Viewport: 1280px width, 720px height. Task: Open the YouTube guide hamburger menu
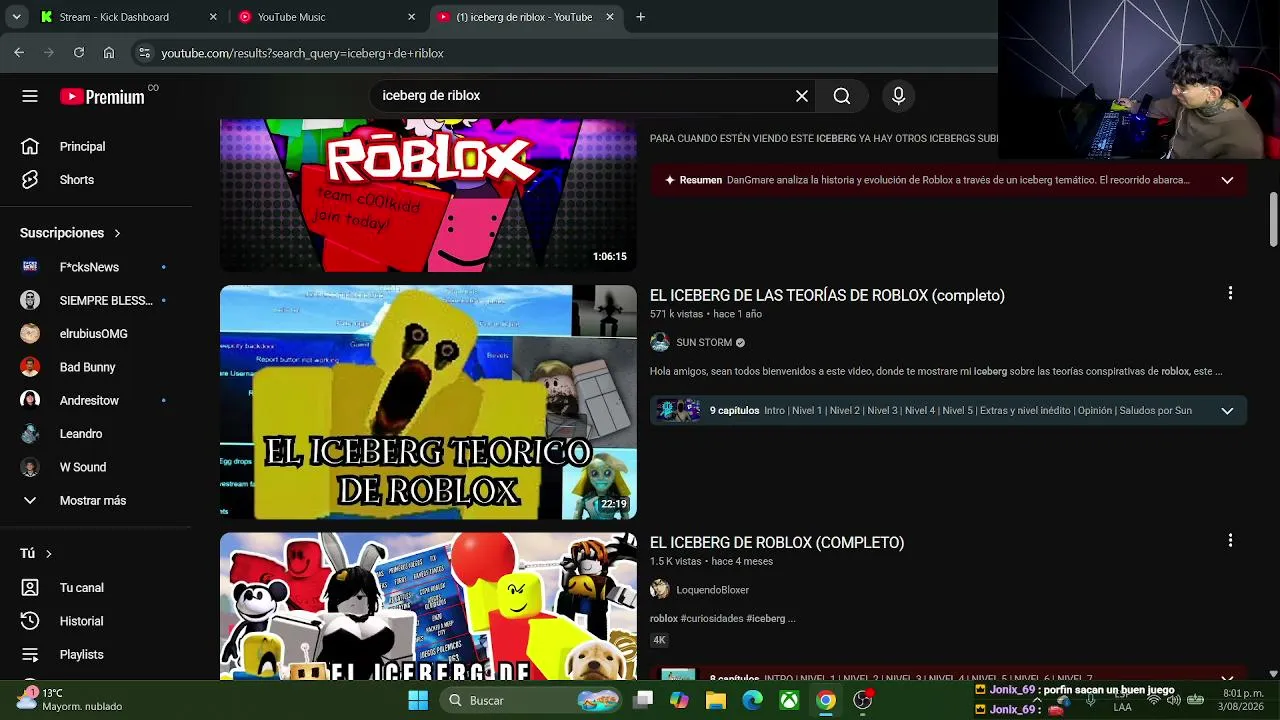(30, 96)
